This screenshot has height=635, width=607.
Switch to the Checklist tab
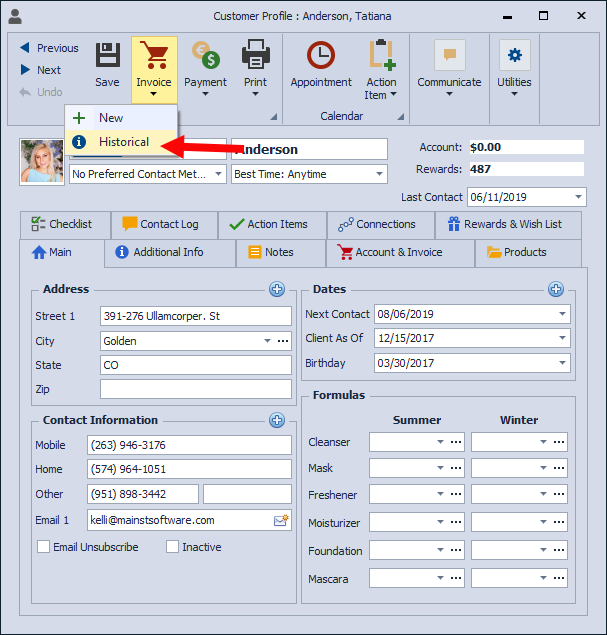(65, 224)
